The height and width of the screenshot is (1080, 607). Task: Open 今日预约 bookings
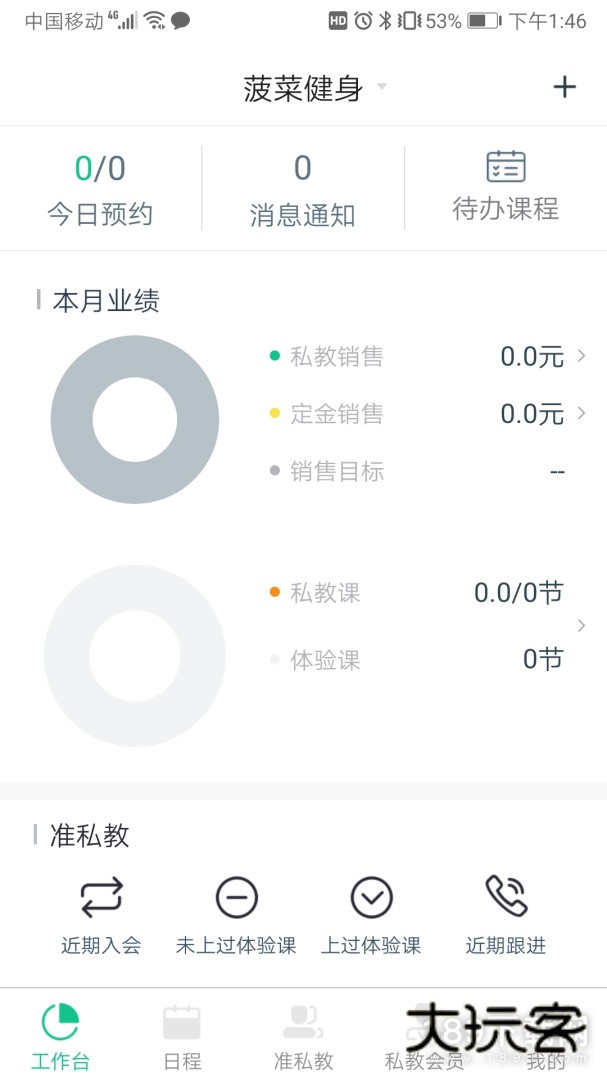100,186
